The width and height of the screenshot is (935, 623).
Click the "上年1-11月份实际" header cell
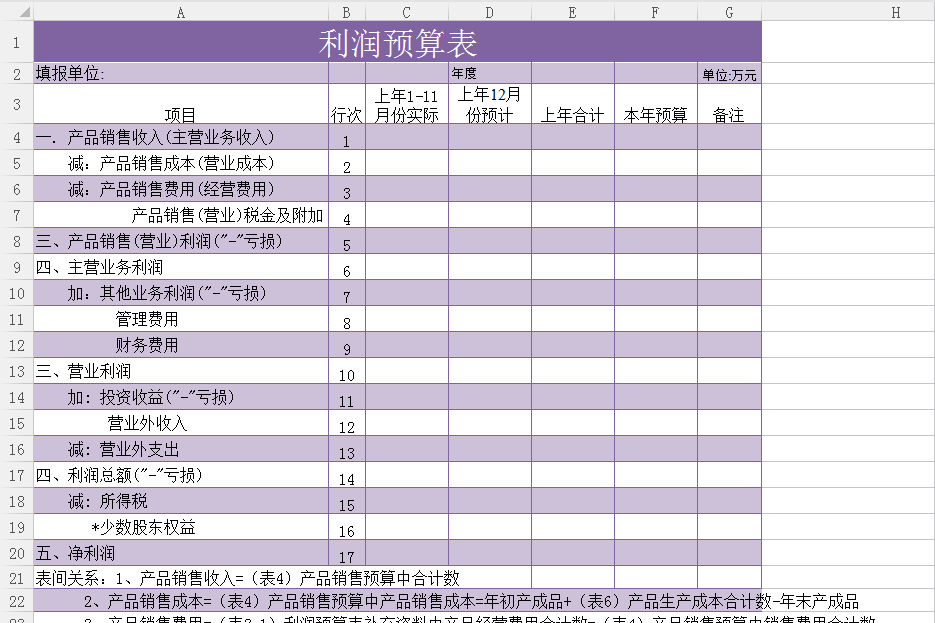[406, 104]
